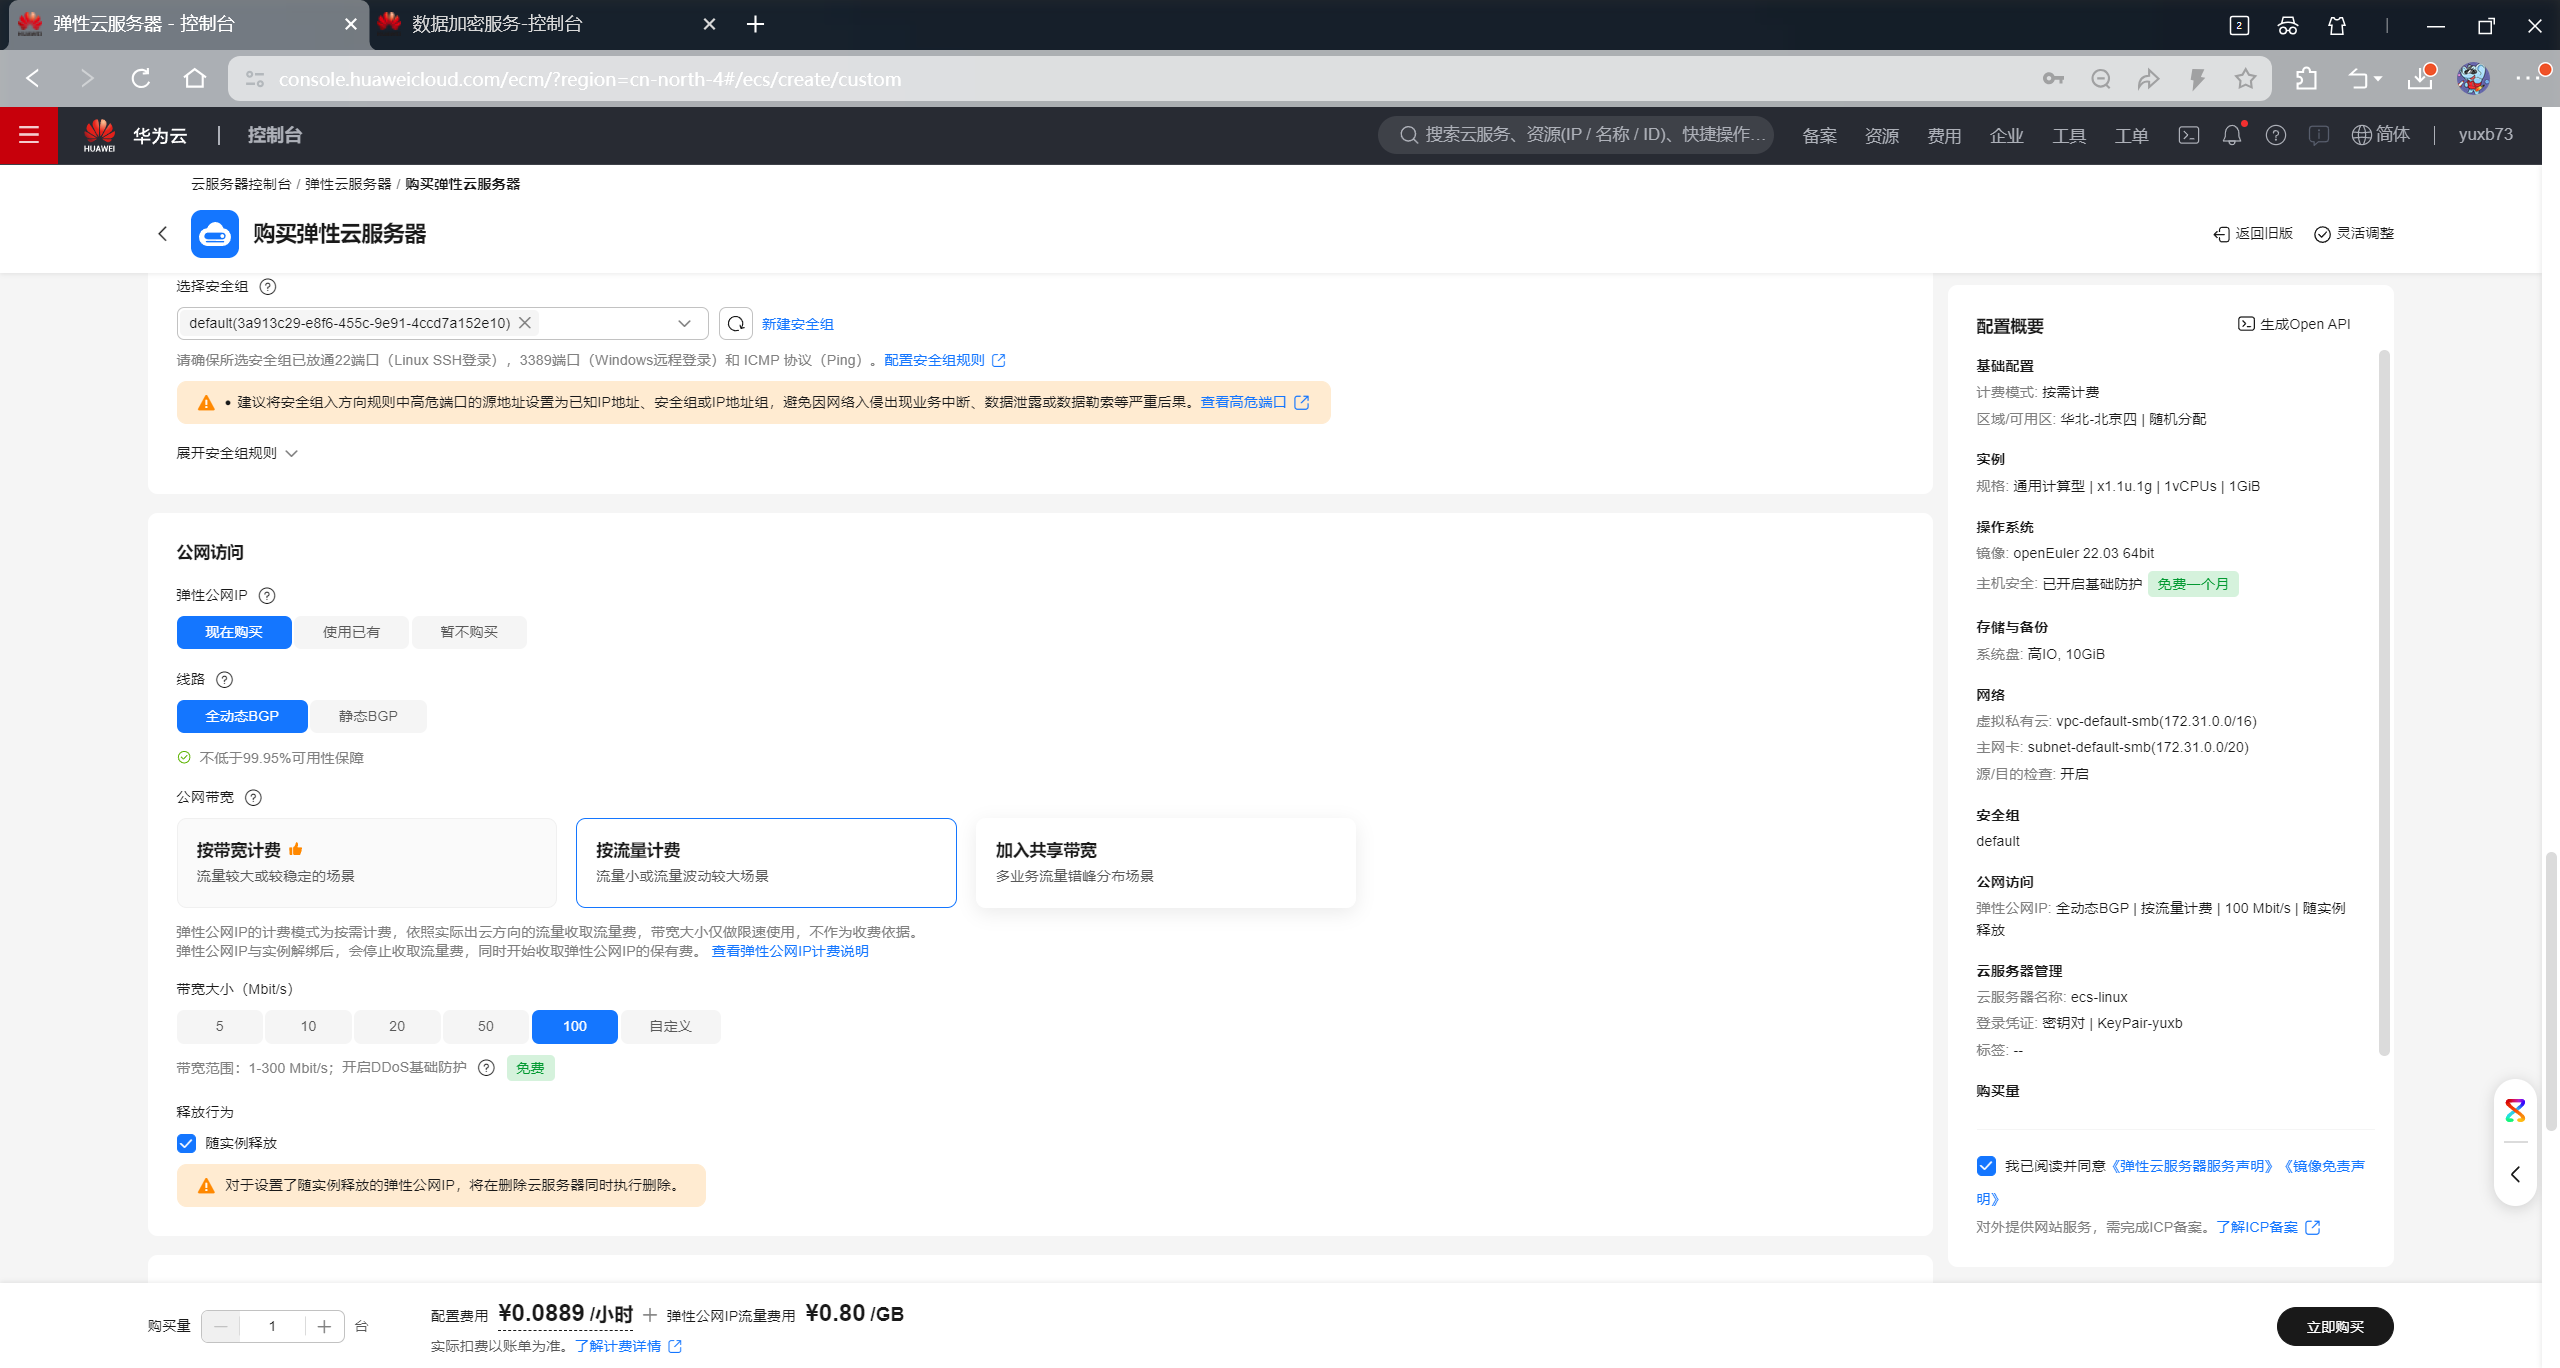Click the help icon in the top navigation
The image size is (2560, 1368).
tap(2275, 135)
